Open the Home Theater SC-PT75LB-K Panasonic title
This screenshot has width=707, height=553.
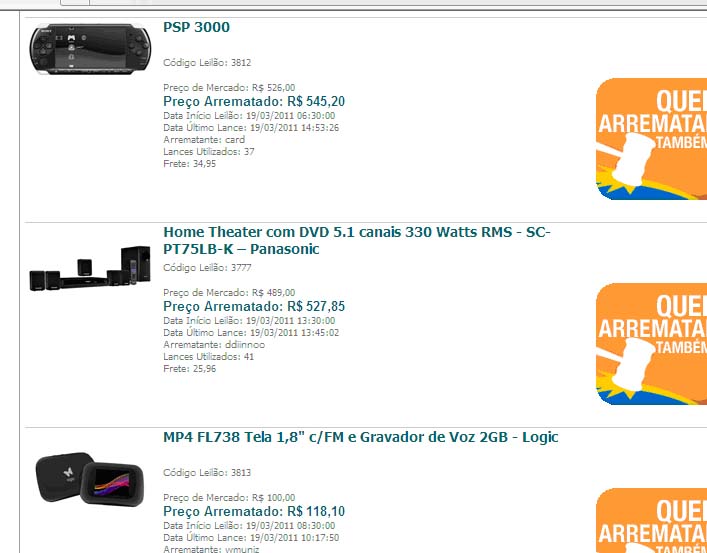point(357,240)
